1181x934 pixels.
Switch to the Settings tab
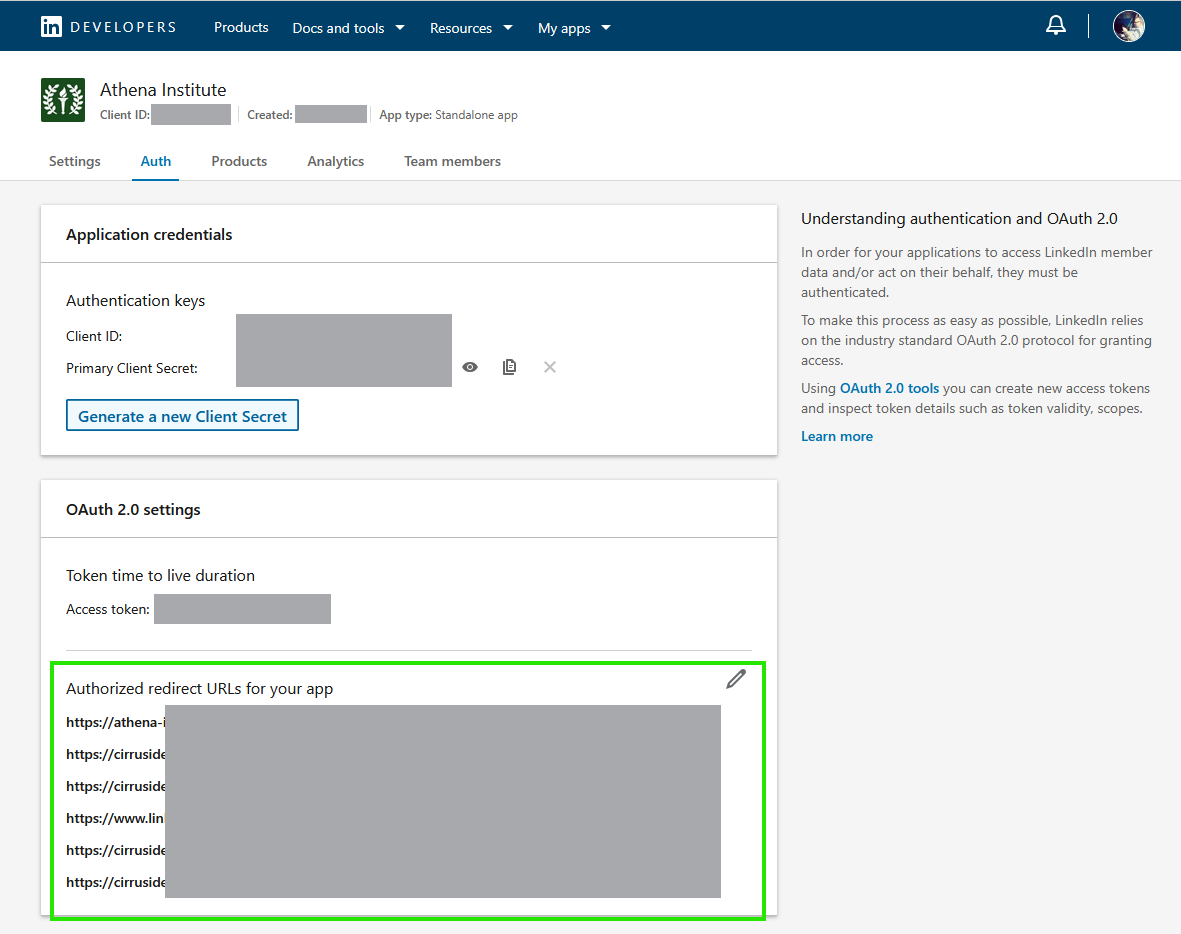75,161
